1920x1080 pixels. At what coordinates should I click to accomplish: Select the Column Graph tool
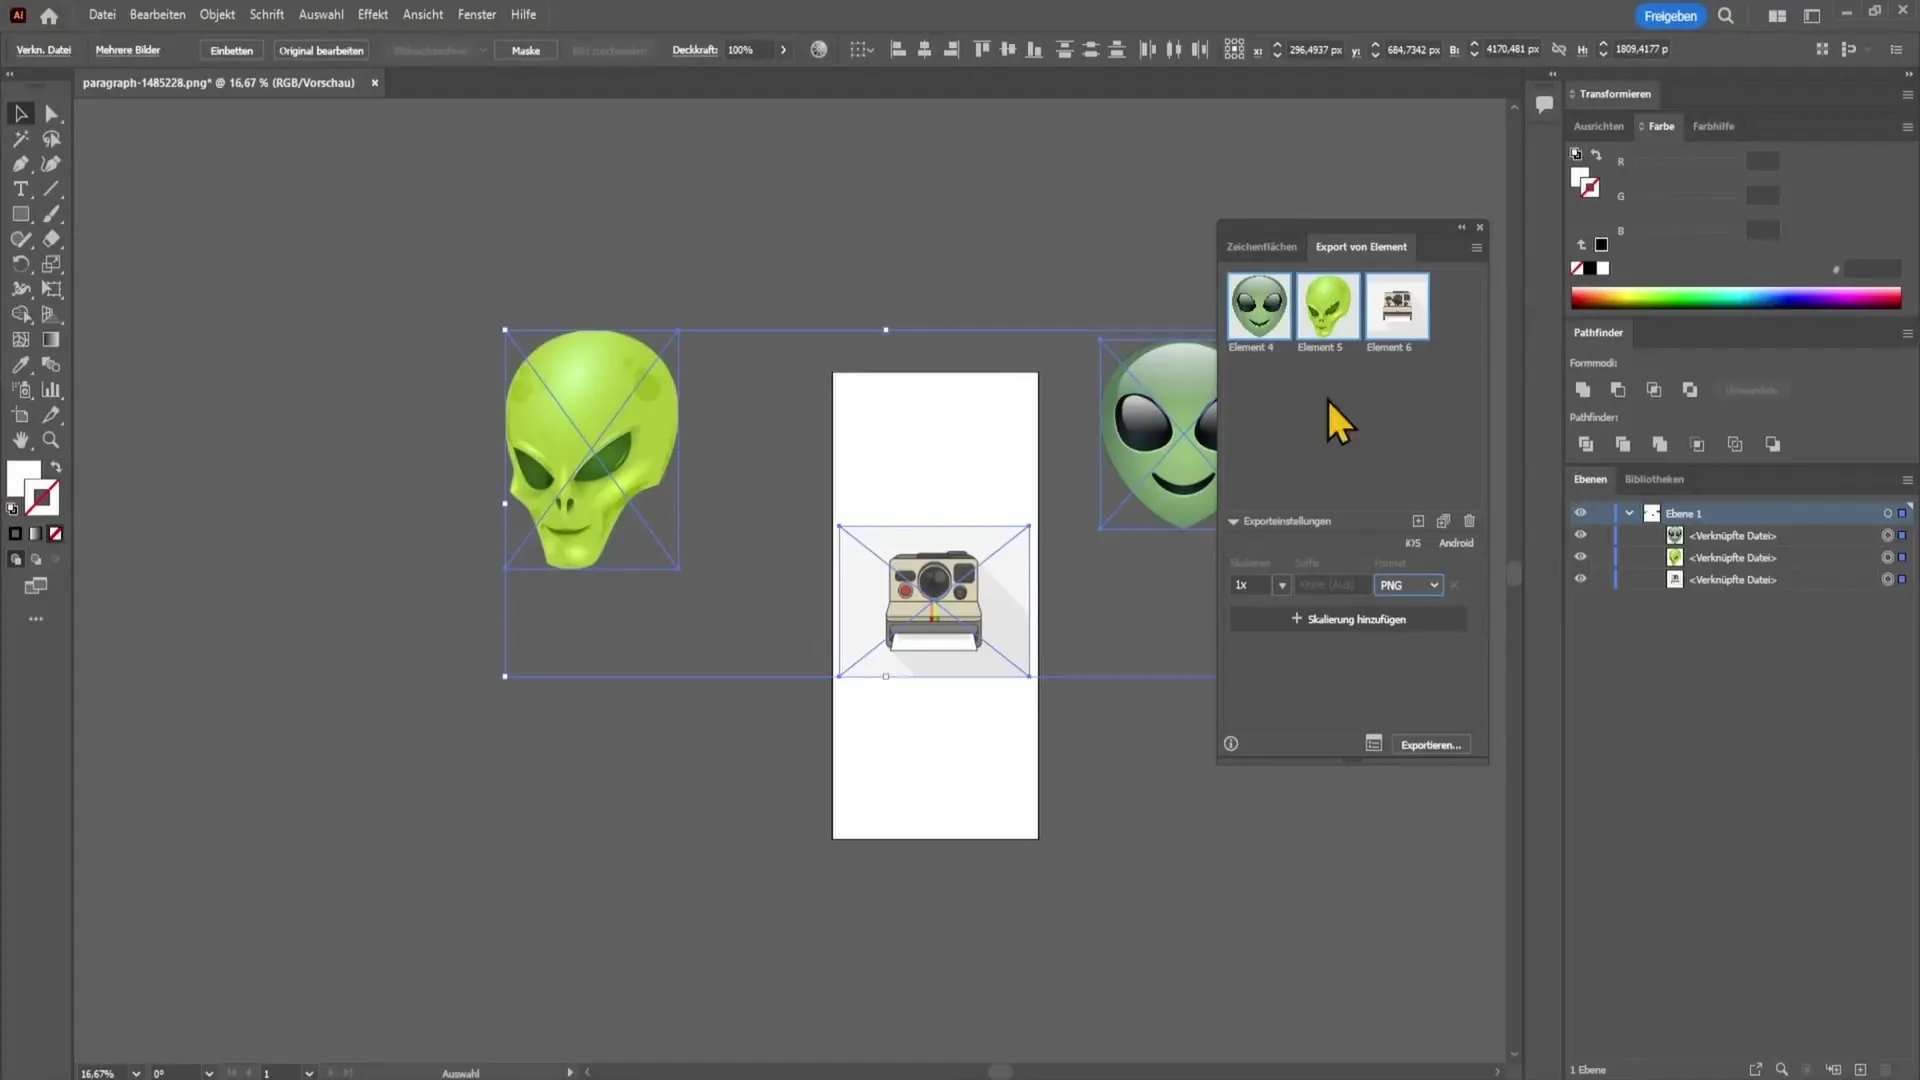[x=52, y=390]
